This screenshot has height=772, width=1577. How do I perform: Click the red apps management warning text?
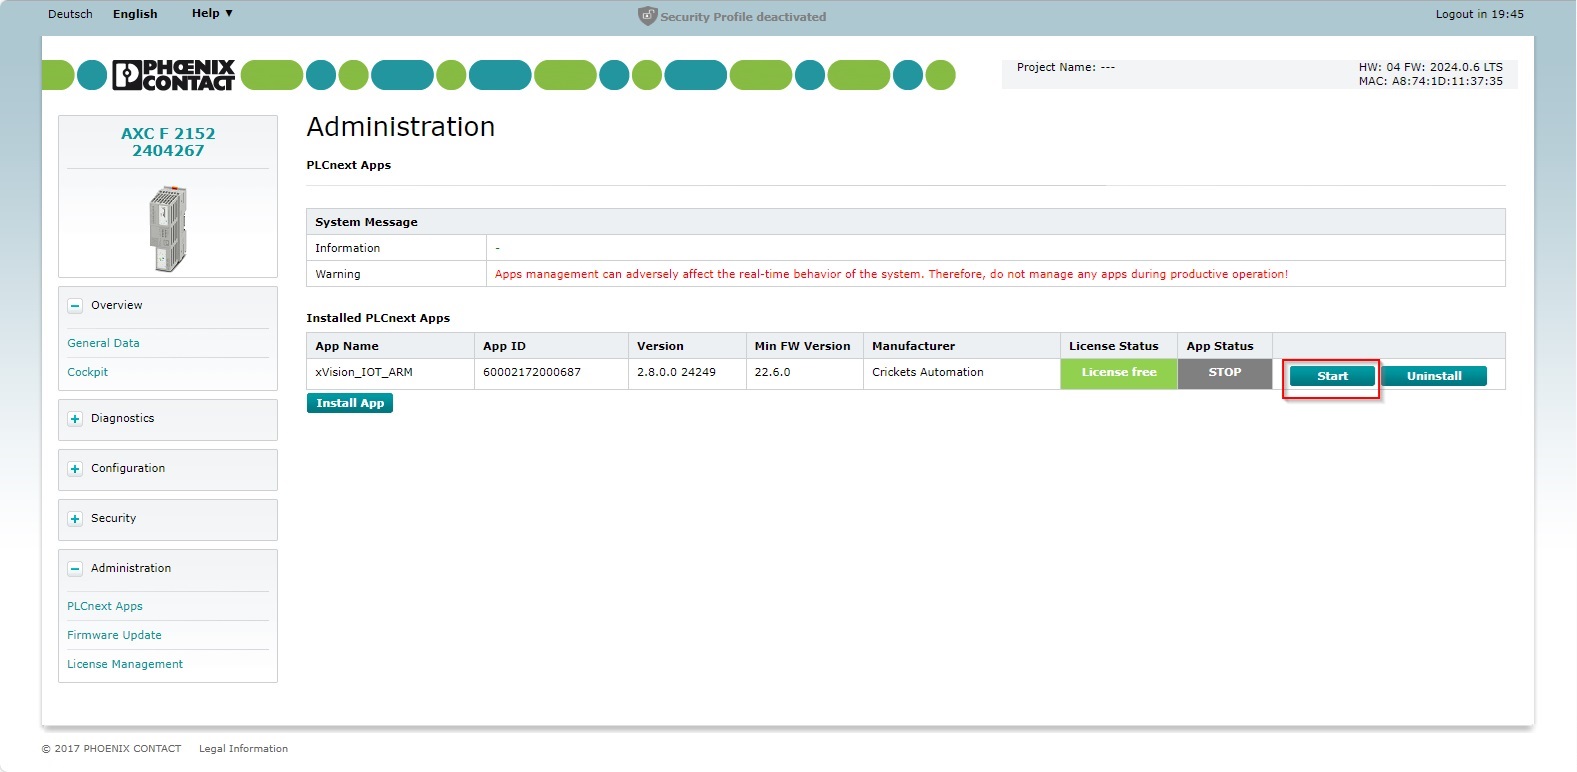[x=891, y=274]
